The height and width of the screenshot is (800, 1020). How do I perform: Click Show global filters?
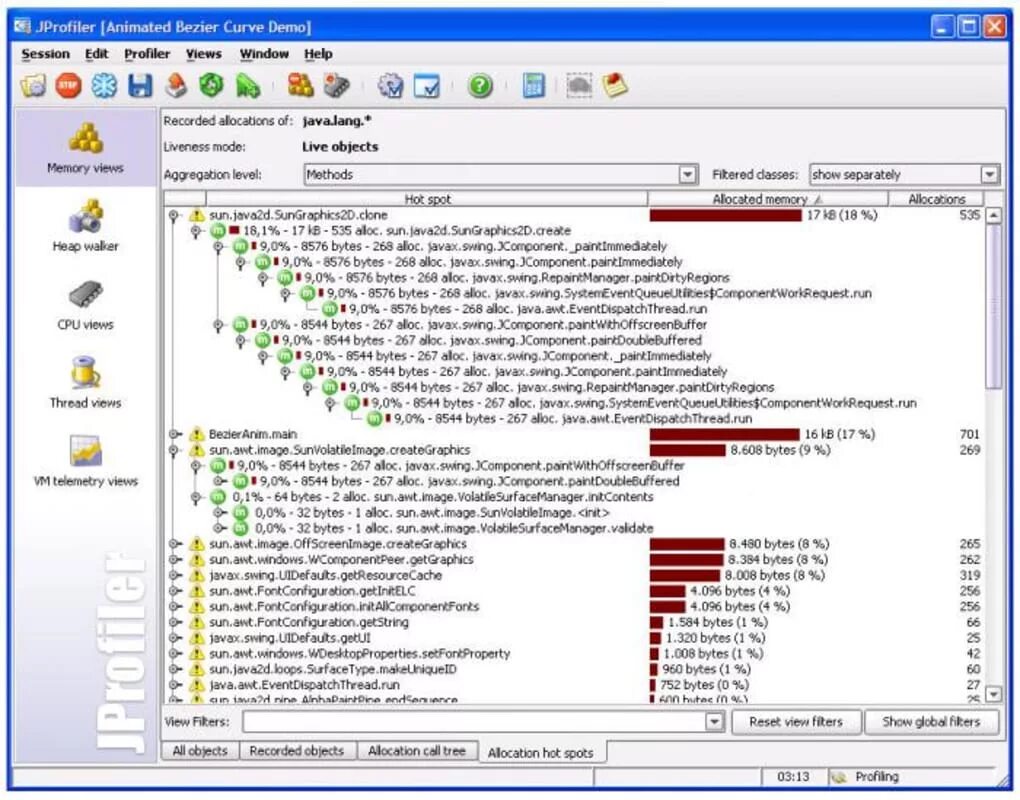[x=932, y=722]
